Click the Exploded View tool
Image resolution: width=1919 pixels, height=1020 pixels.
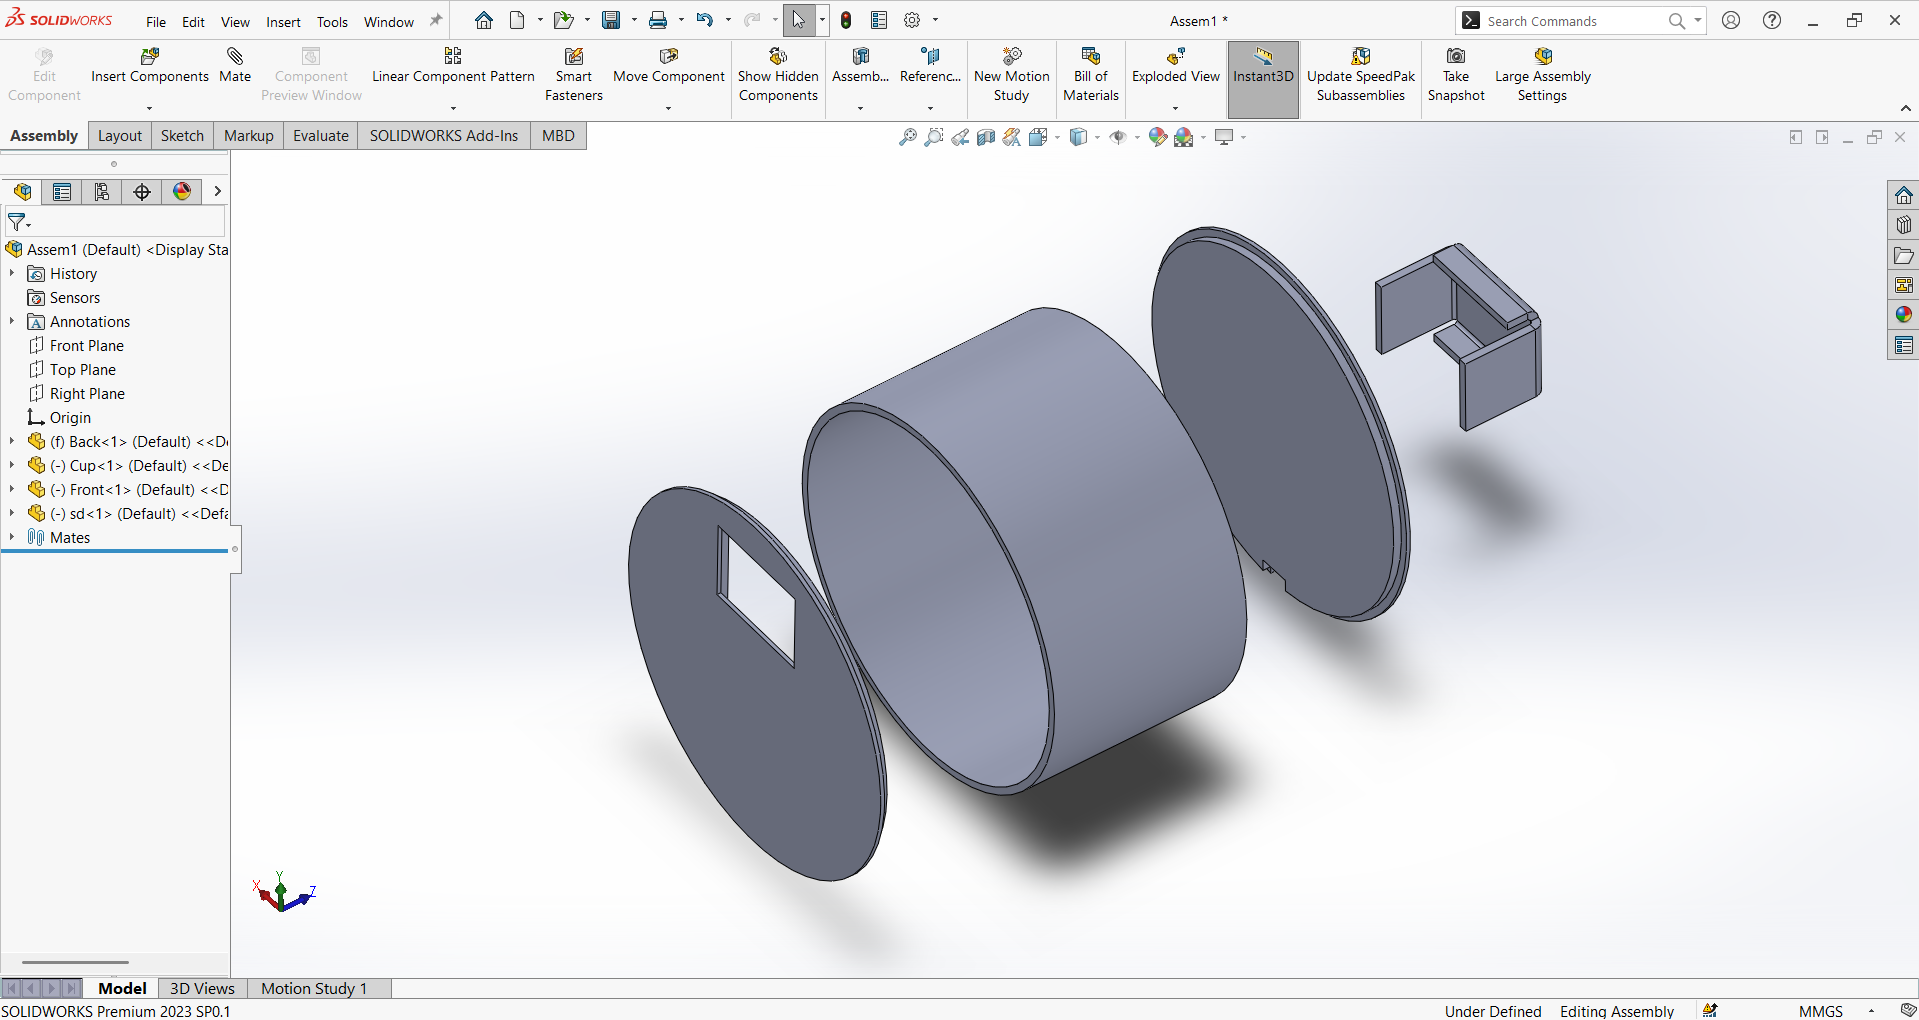point(1175,66)
